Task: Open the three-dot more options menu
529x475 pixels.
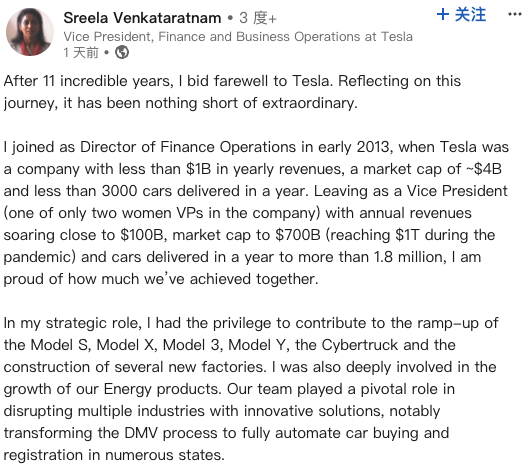Action: tap(514, 14)
